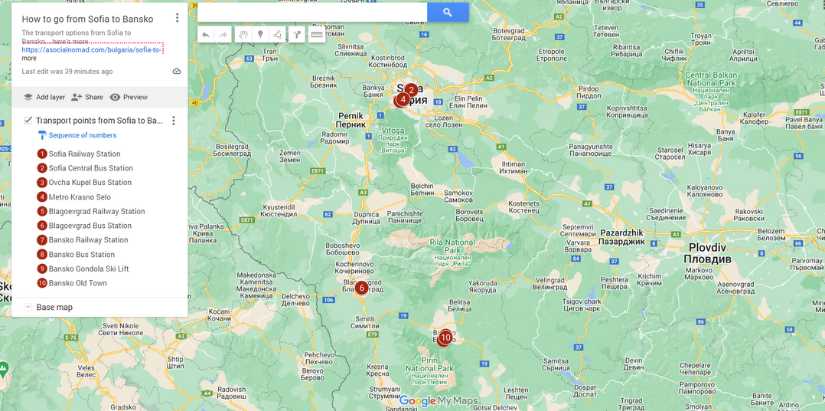Screen dimensions: 825x411
Task: Select the draw a line tool
Action: (x=277, y=35)
